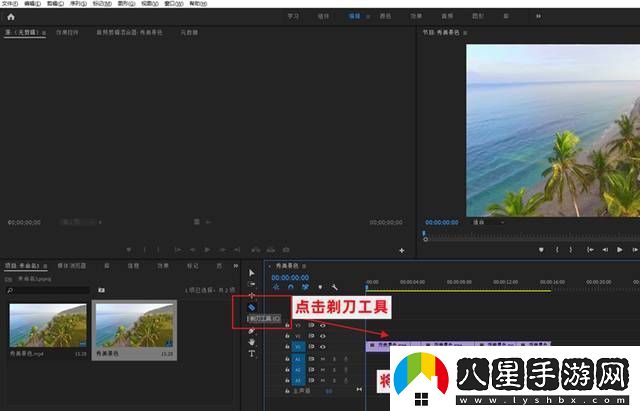
Task: Click Program monitor playhead marker
Action: pyautogui.click(x=424, y=233)
